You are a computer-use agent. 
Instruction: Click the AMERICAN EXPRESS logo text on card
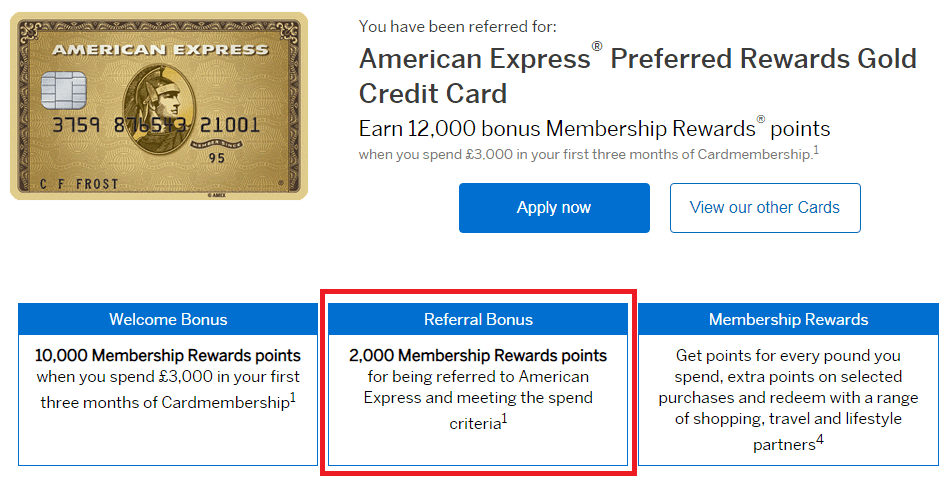159,49
